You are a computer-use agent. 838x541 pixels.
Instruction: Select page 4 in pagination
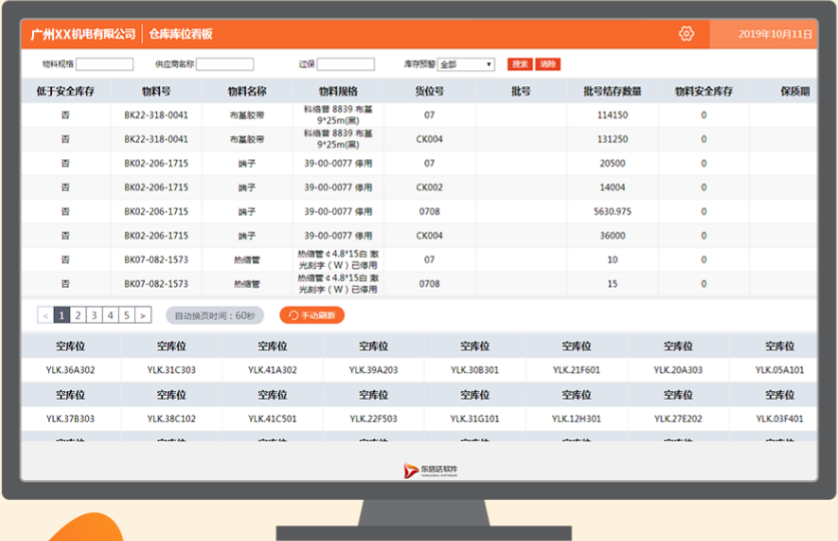110,315
